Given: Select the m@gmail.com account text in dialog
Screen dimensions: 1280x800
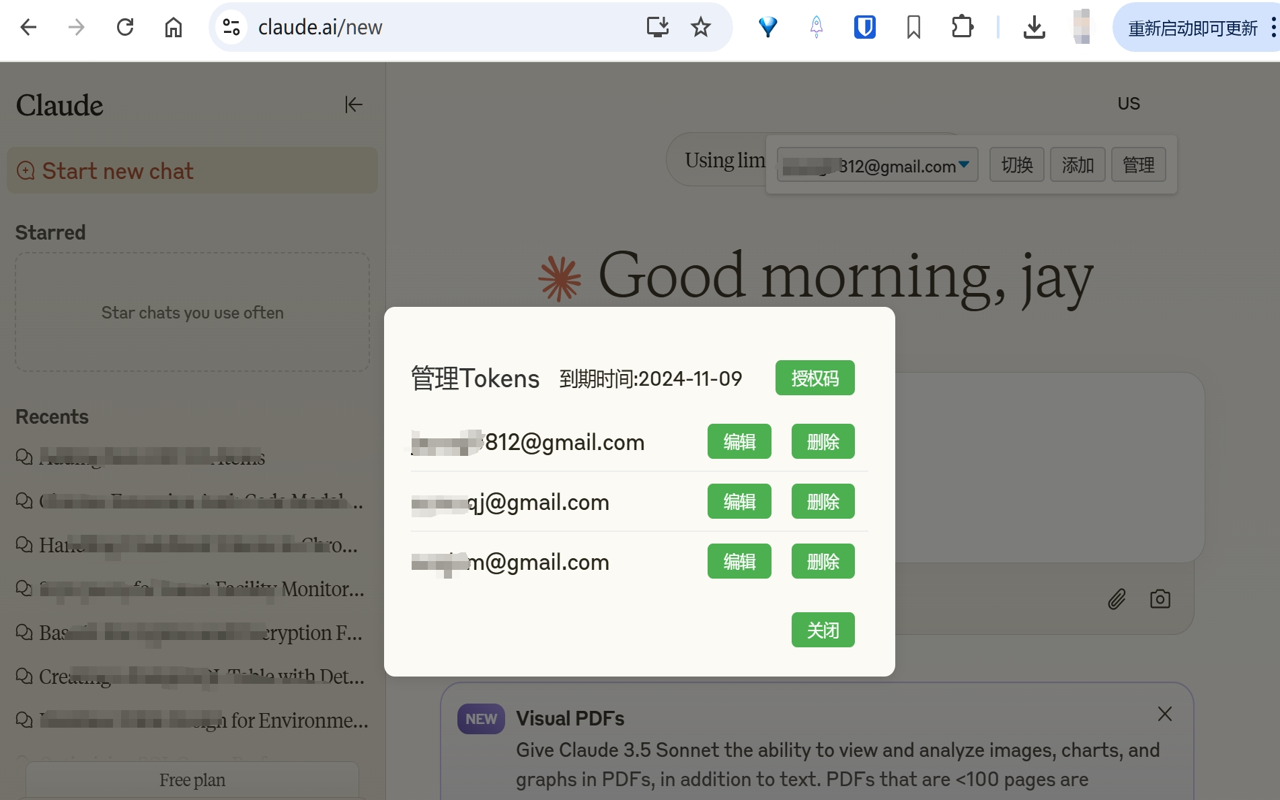Looking at the screenshot, I should coord(510,562).
